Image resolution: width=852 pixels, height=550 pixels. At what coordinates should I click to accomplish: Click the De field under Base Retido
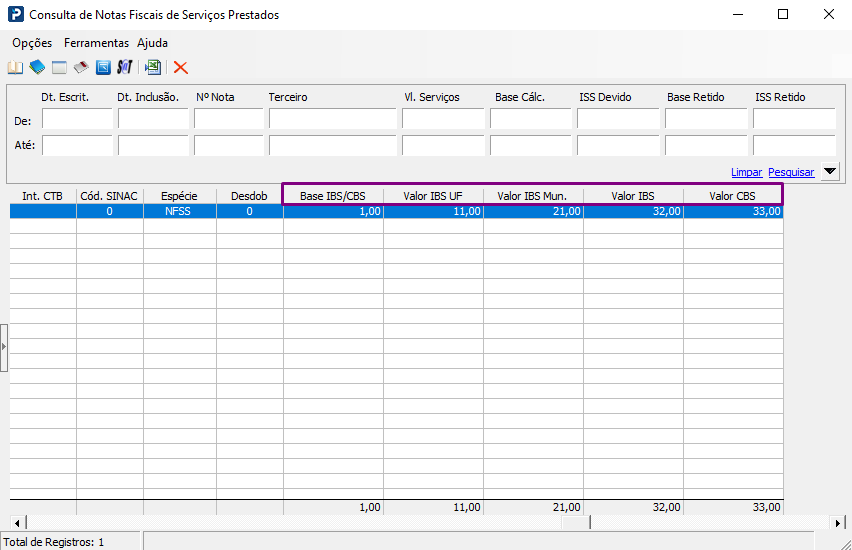706,119
